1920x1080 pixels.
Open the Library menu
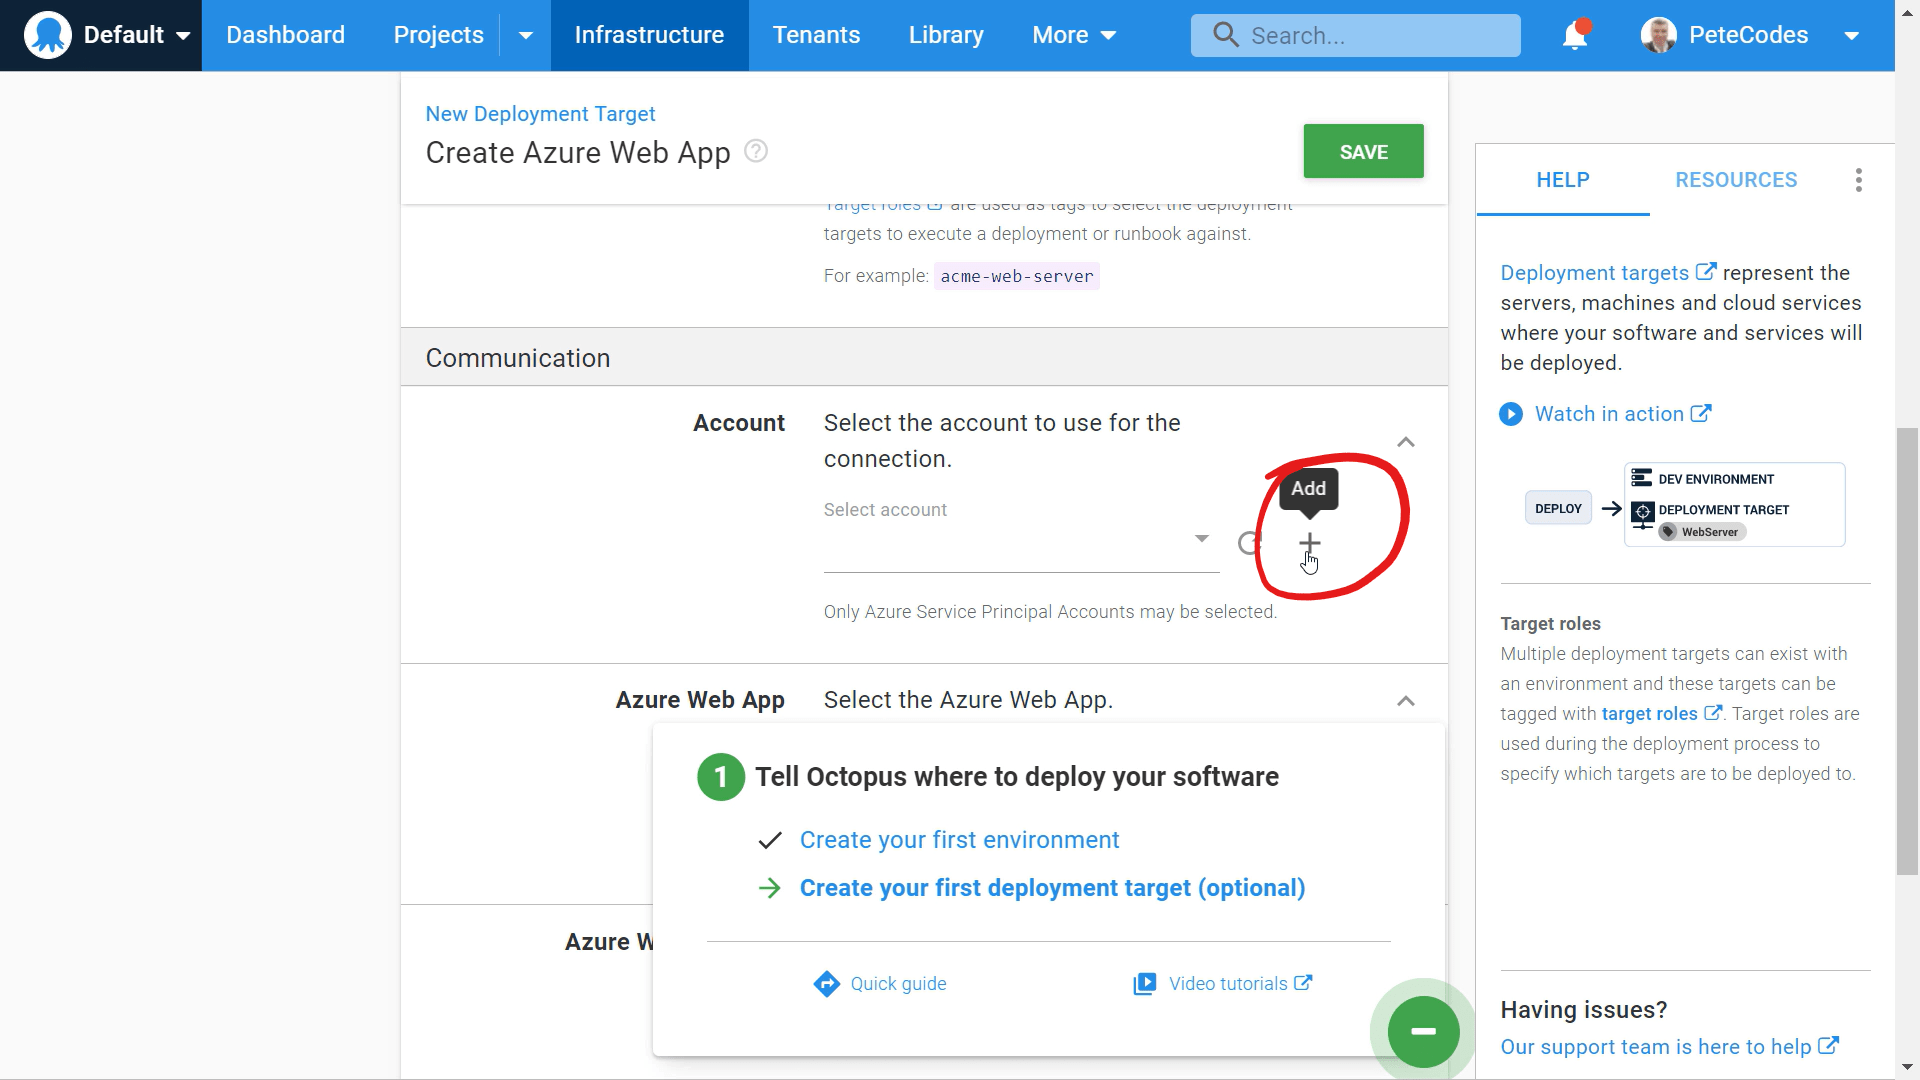946,35
